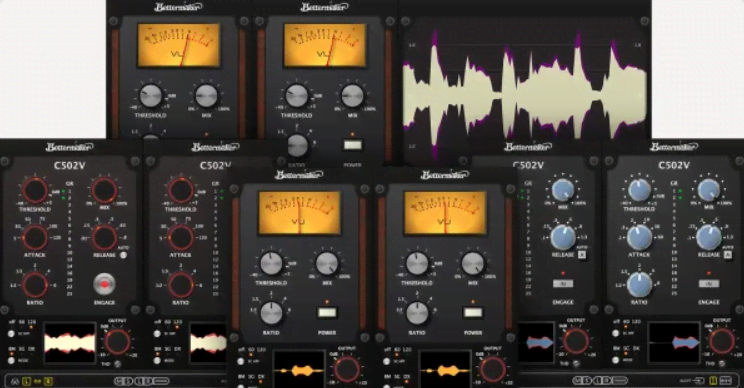Click Threshold knob on far-left red-knob panel

35,191
